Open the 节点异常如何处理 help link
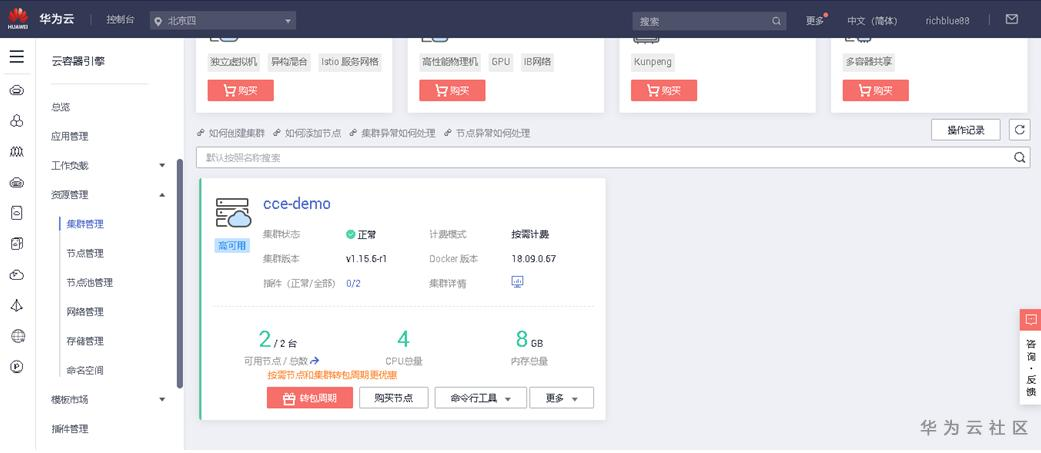1041x453 pixels. click(493, 133)
